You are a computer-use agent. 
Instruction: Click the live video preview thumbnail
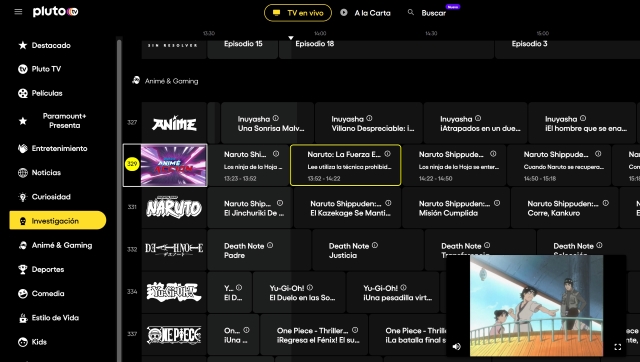tap(536, 306)
